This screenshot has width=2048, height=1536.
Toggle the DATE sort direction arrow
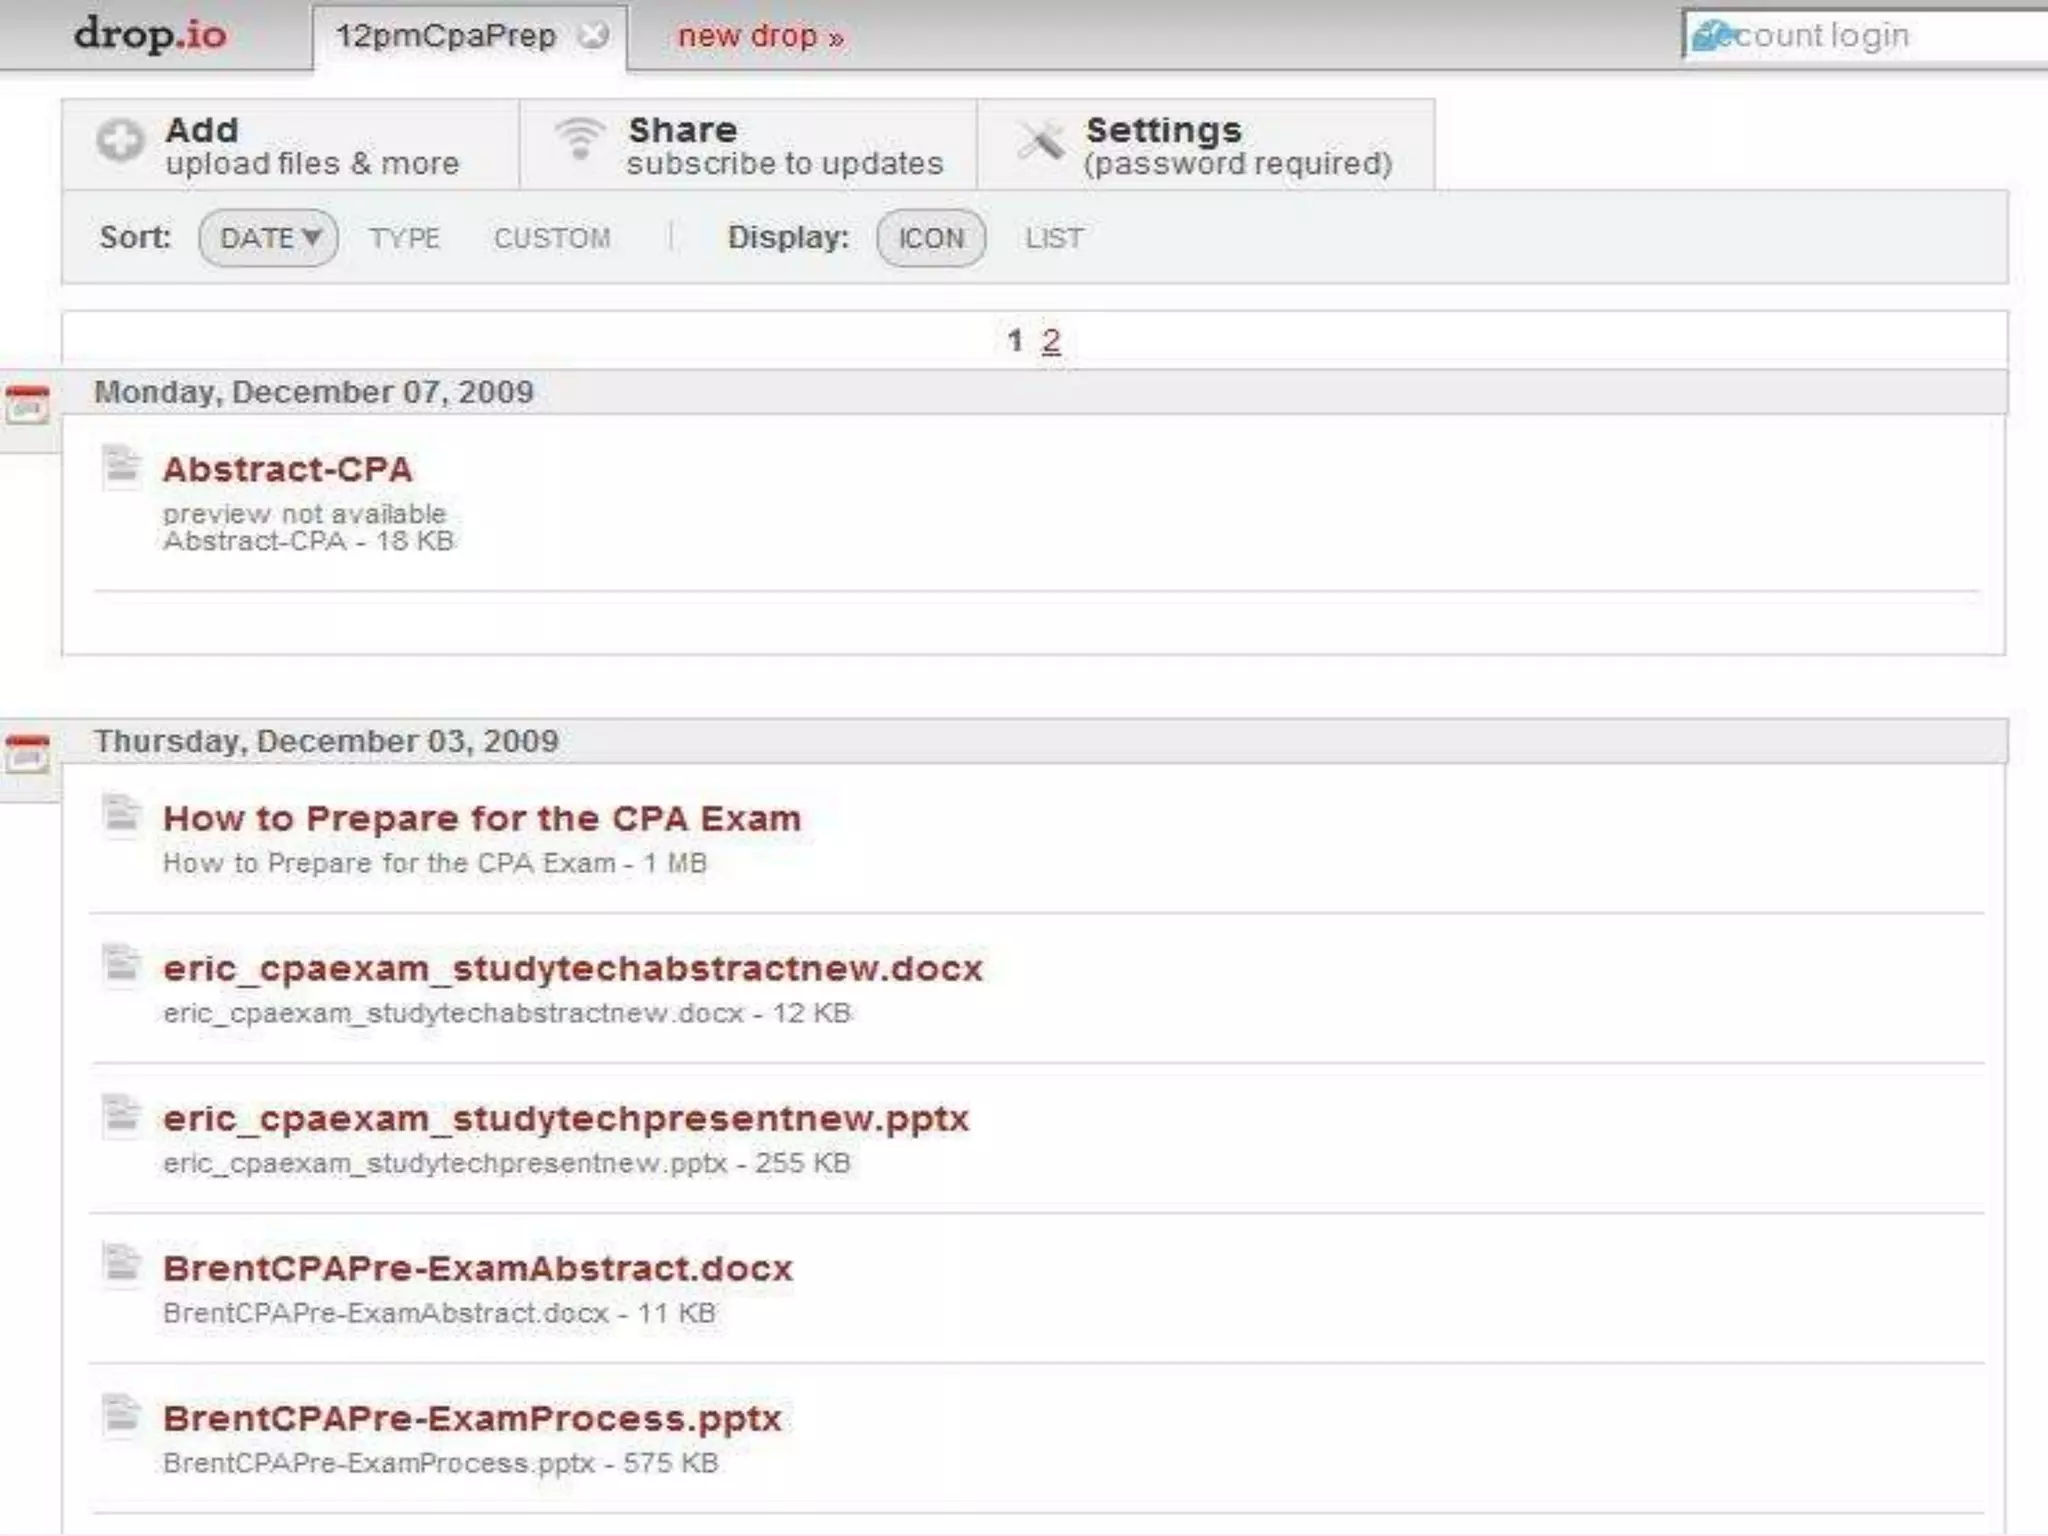tap(312, 237)
